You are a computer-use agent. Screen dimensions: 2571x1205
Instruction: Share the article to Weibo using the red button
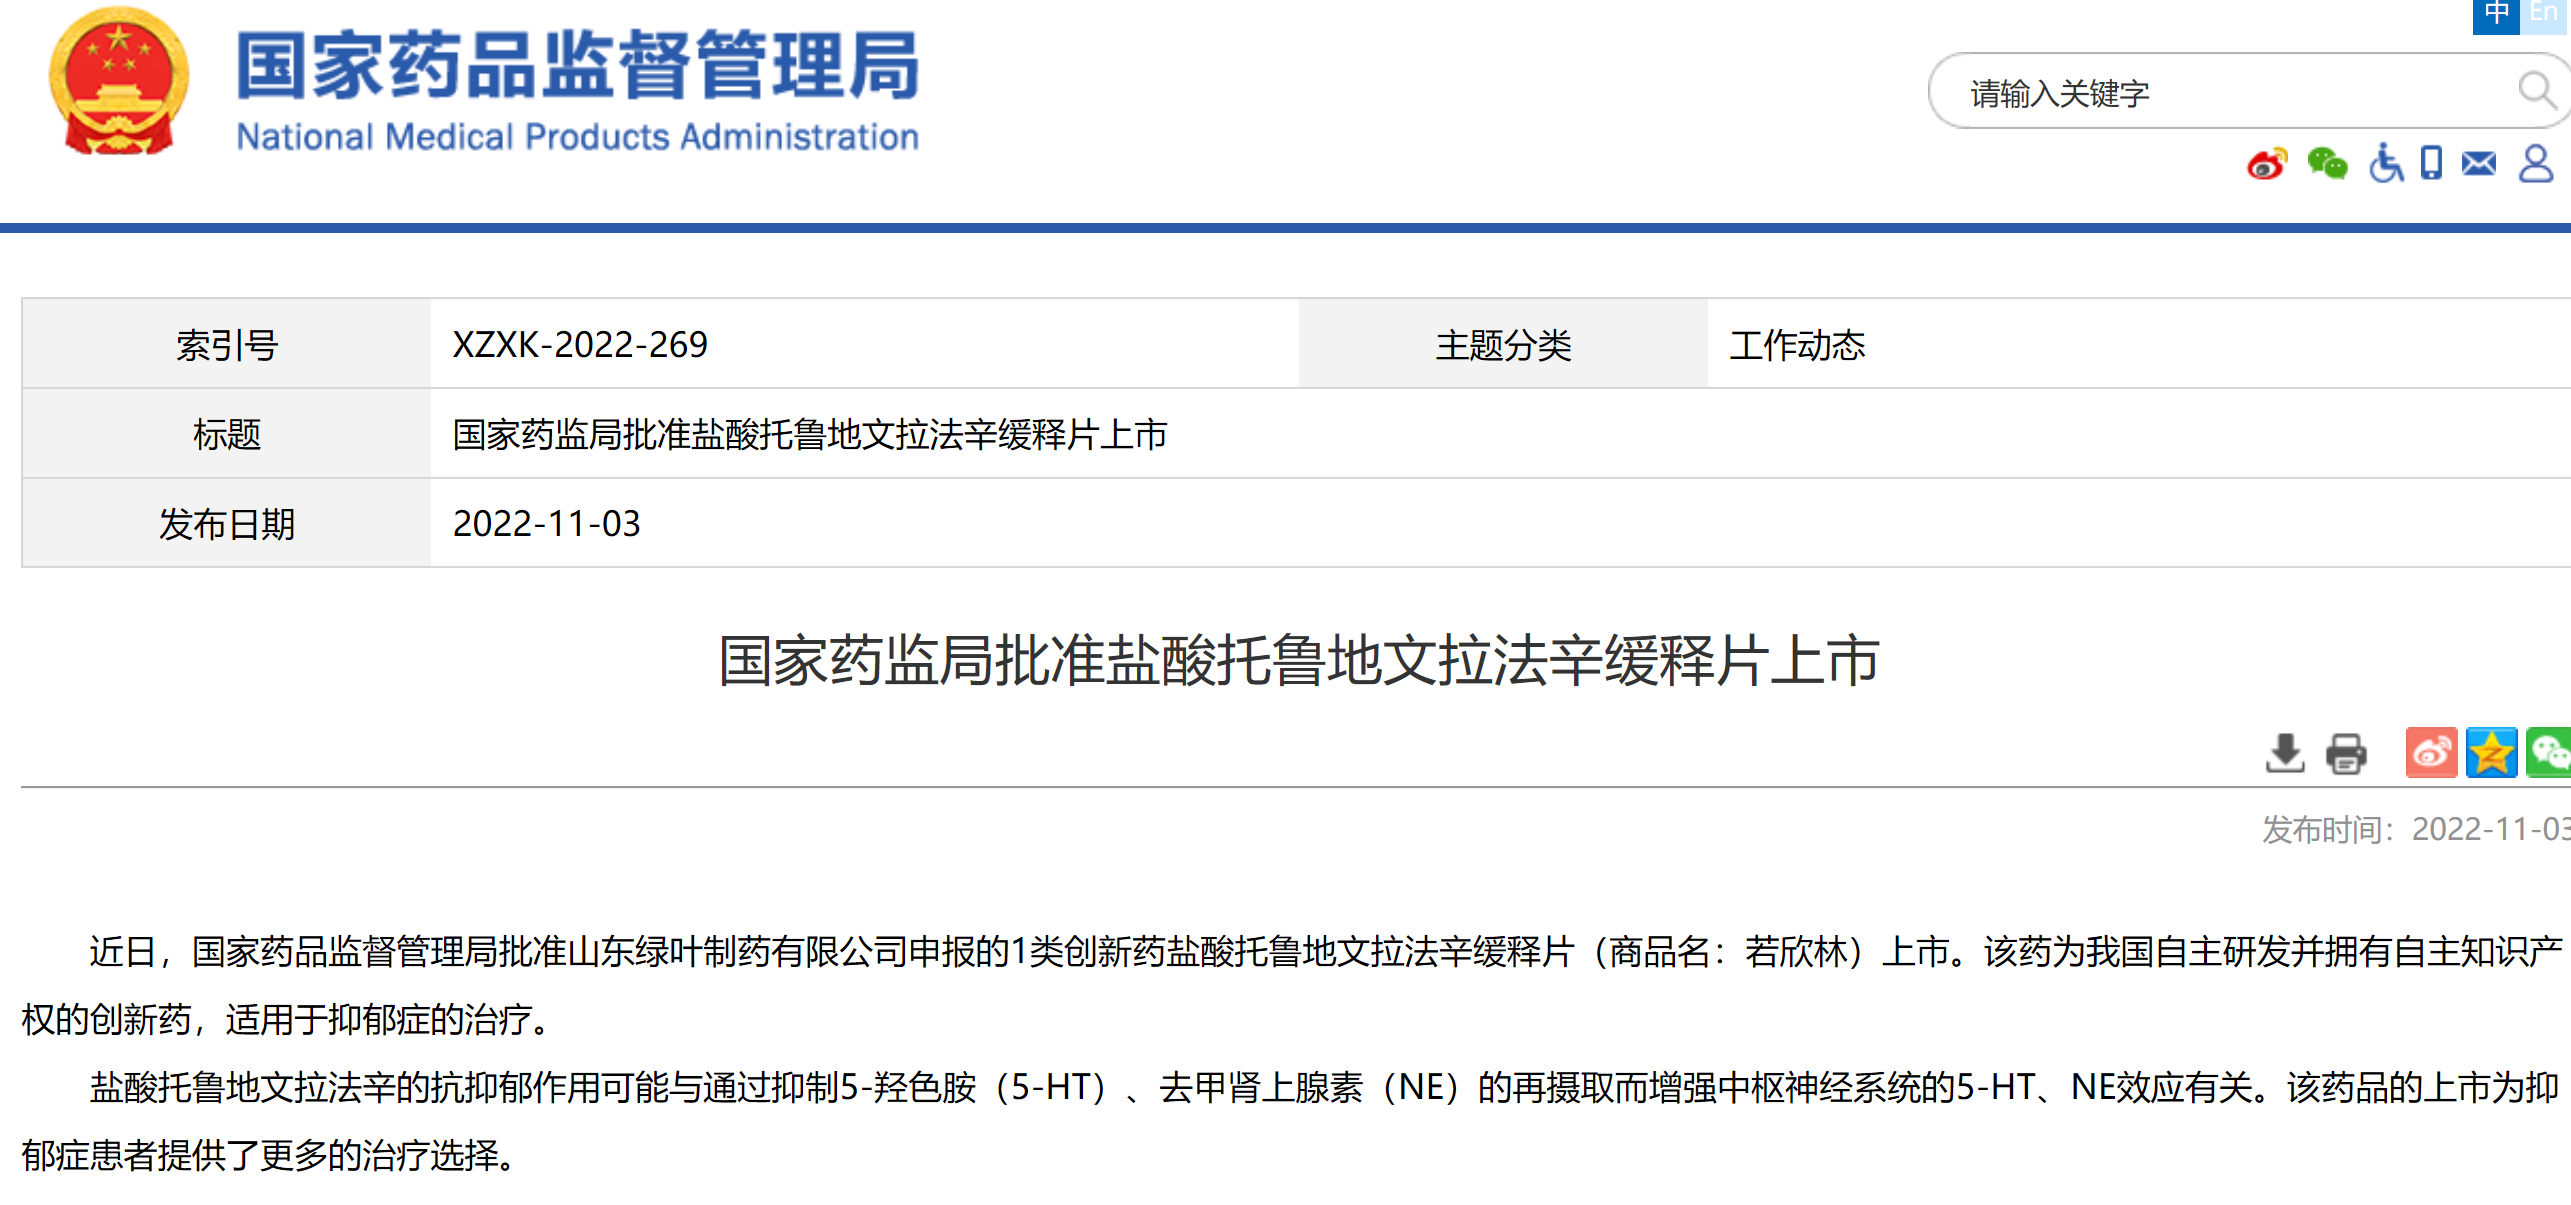[x=2431, y=753]
